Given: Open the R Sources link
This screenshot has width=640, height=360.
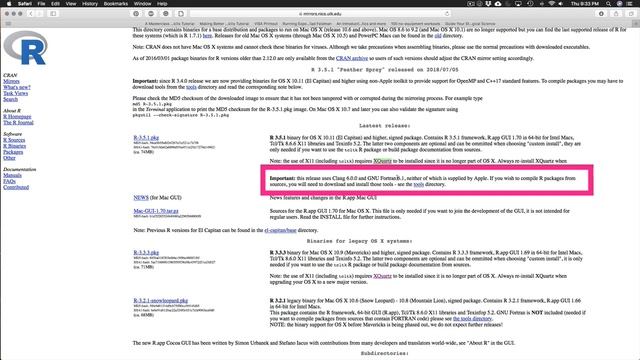Looking at the screenshot, I should pyautogui.click(x=14, y=140).
